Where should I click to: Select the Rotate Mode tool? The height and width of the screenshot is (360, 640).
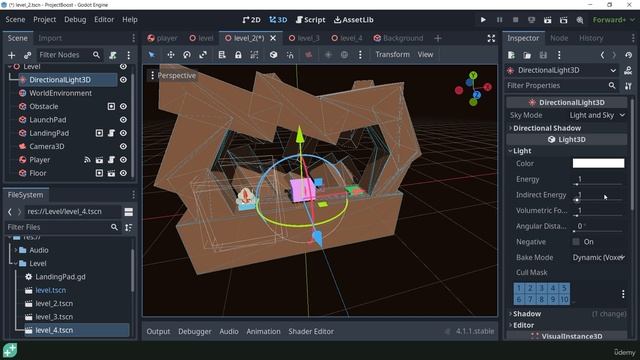point(187,54)
